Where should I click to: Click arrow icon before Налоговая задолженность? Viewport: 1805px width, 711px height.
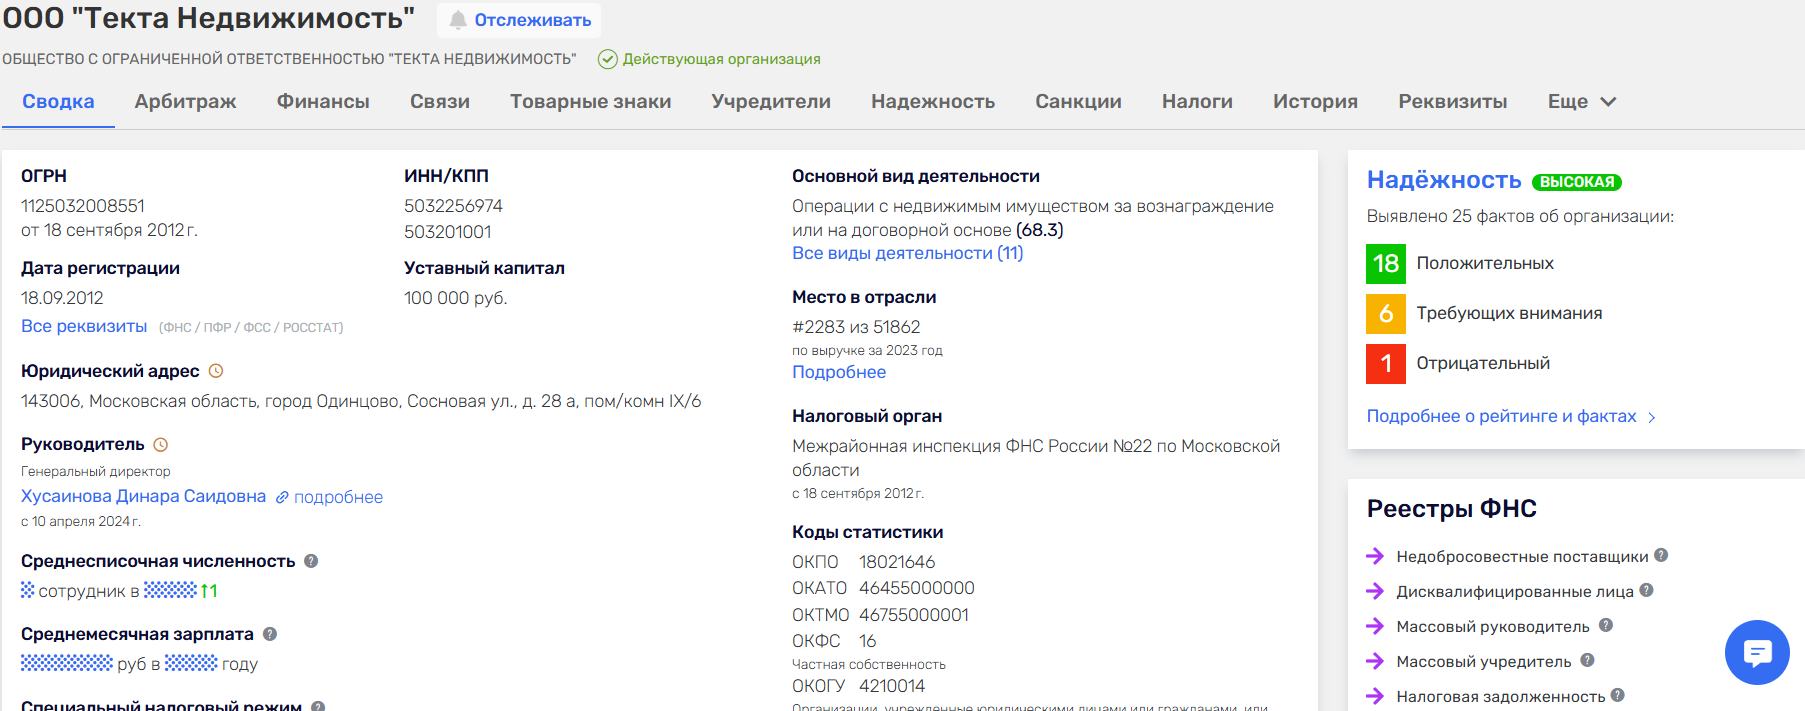tap(1375, 696)
